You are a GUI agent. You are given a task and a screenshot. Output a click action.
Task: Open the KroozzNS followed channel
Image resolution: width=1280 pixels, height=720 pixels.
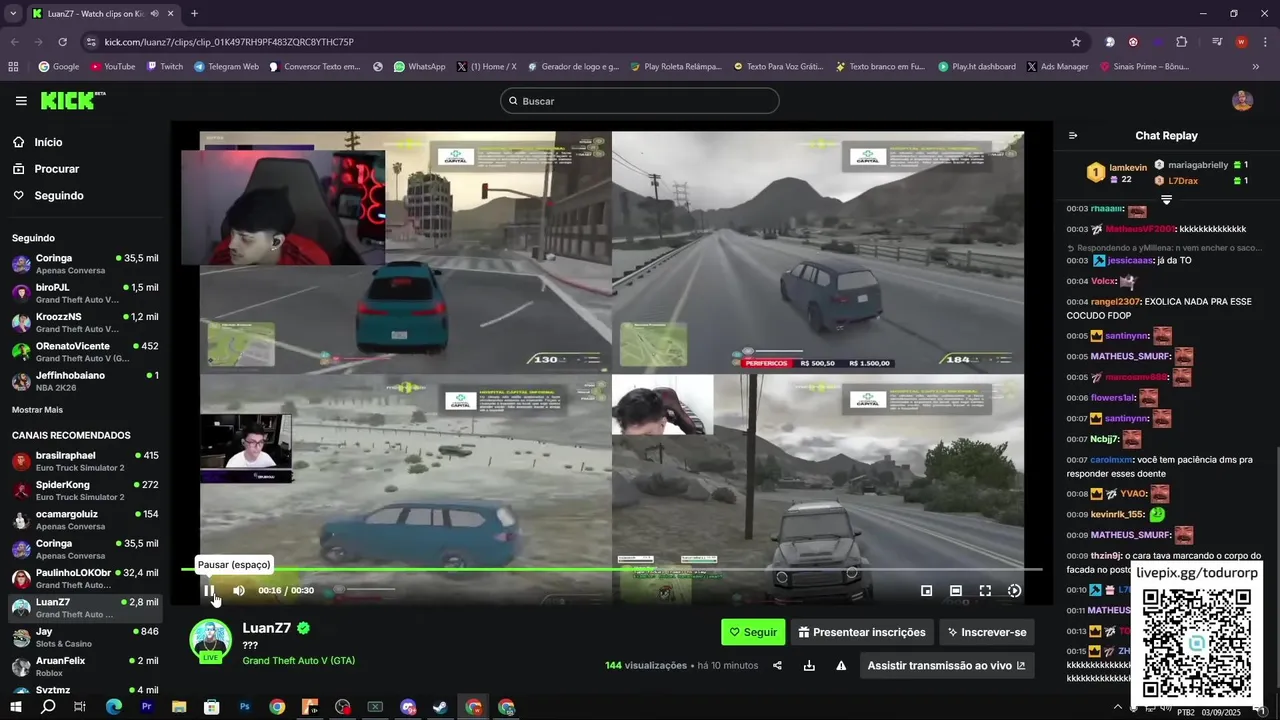coord(85,322)
